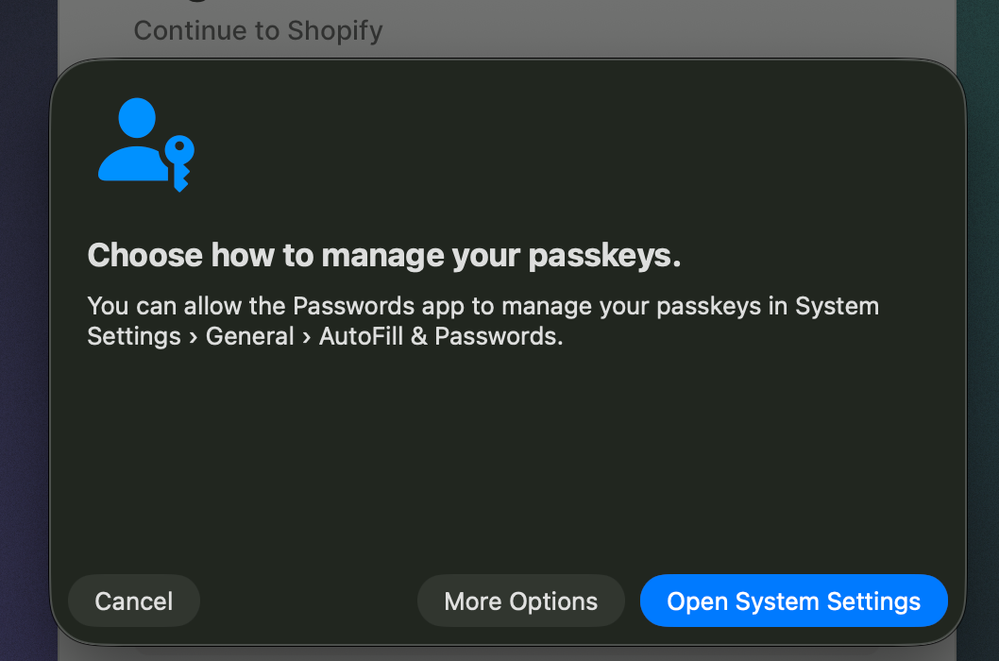This screenshot has height=661, width=999.
Task: Open More Options for passkeys
Action: [521, 601]
